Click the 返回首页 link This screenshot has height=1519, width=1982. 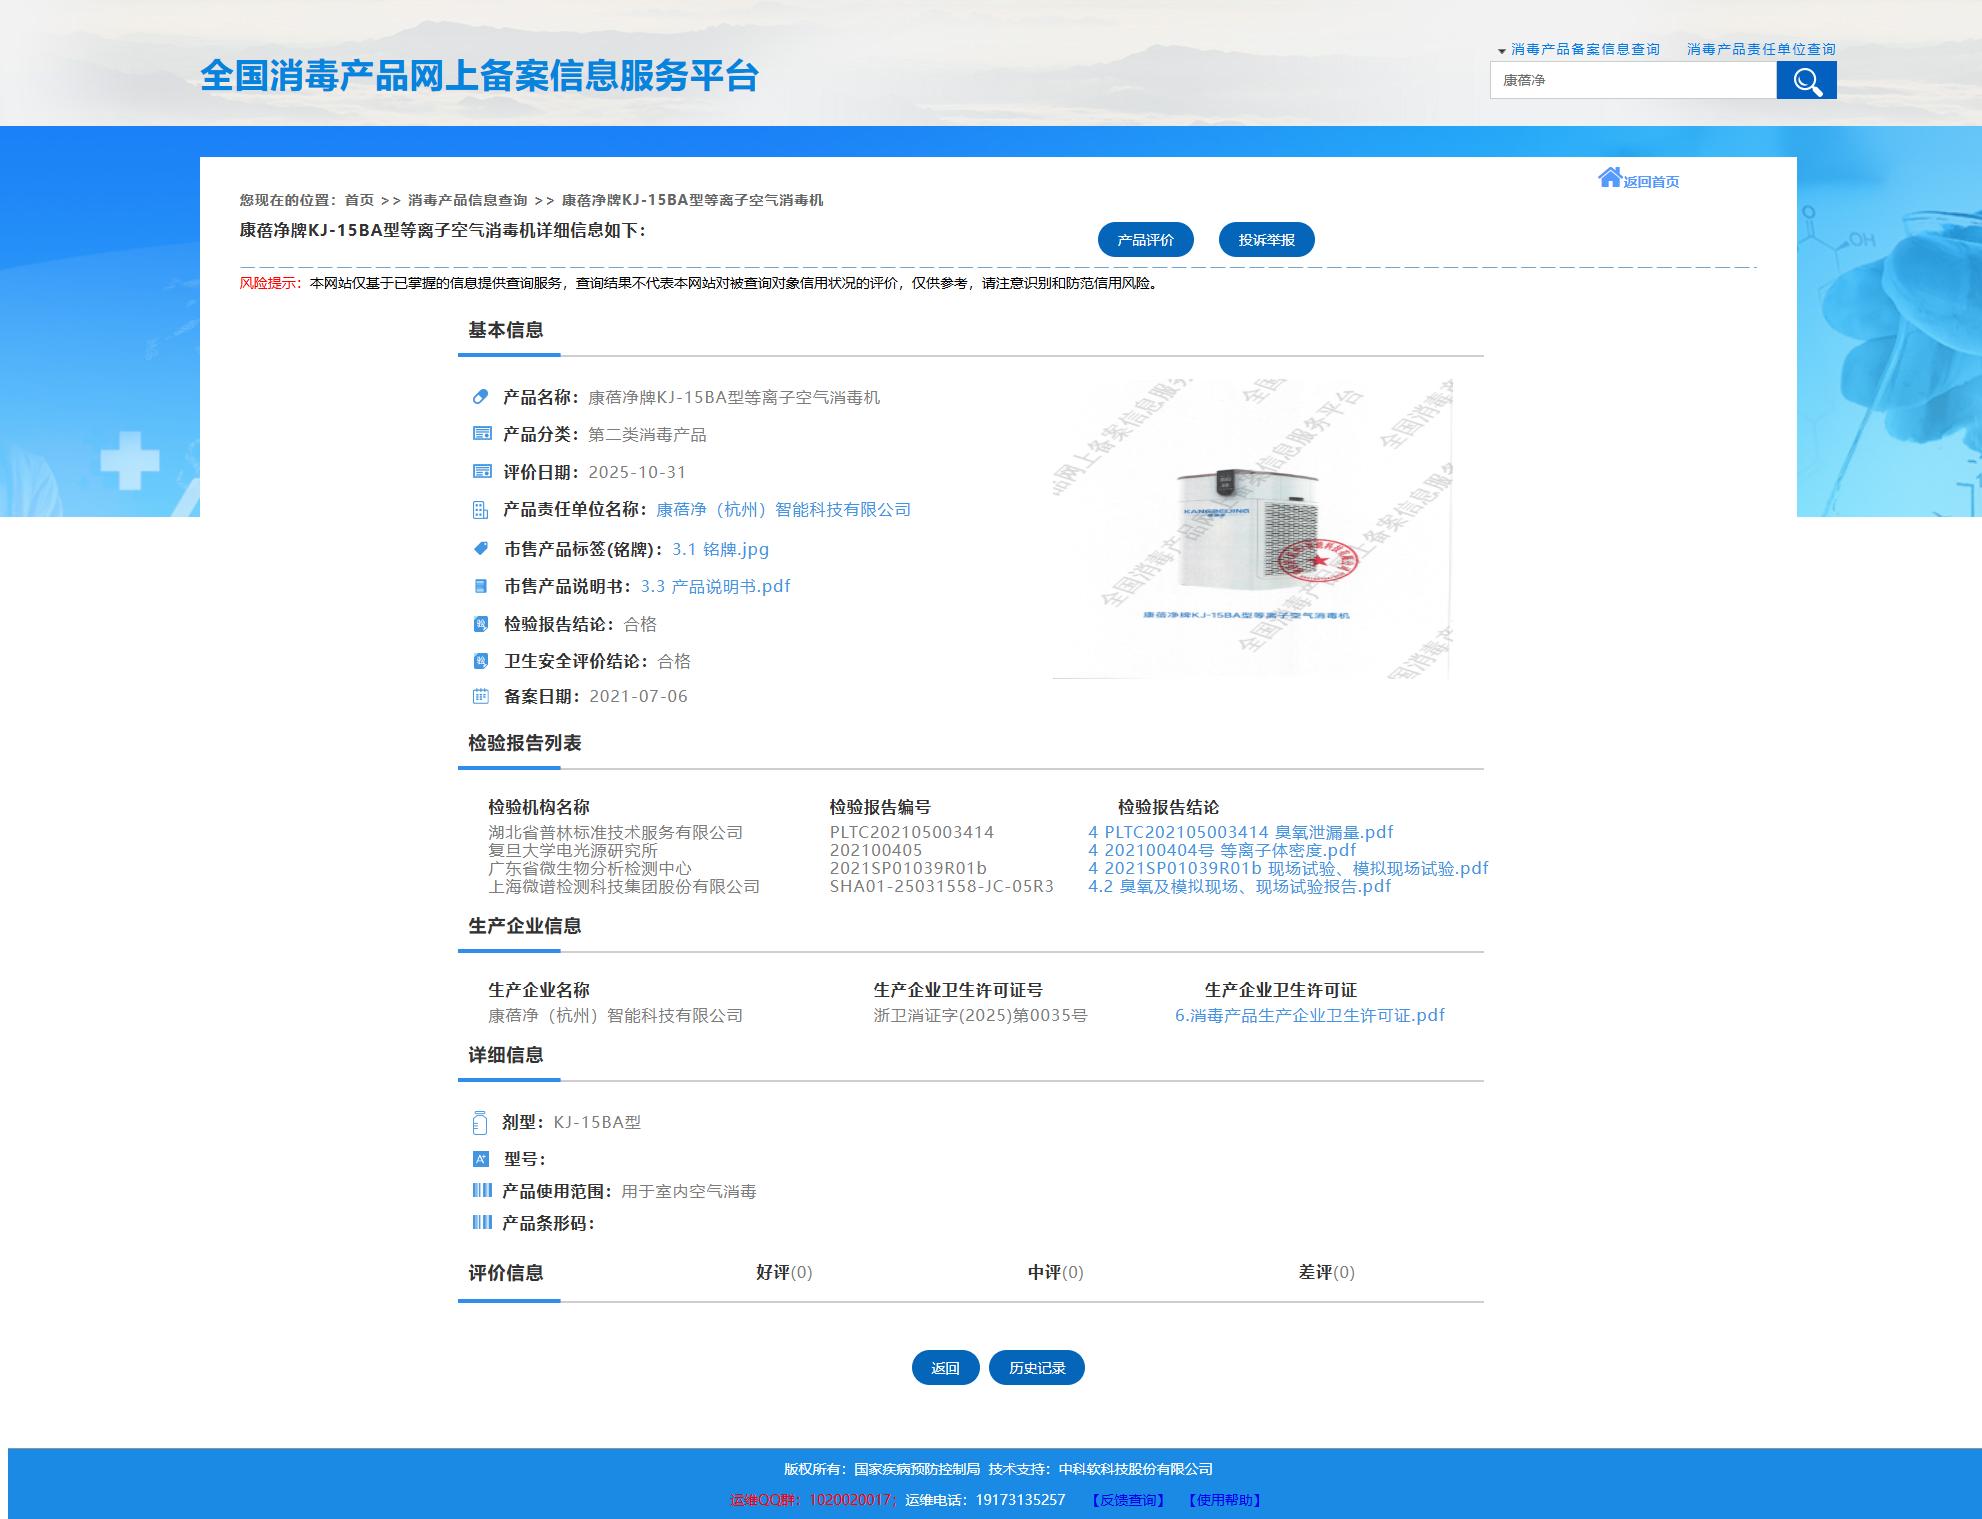click(x=1651, y=182)
